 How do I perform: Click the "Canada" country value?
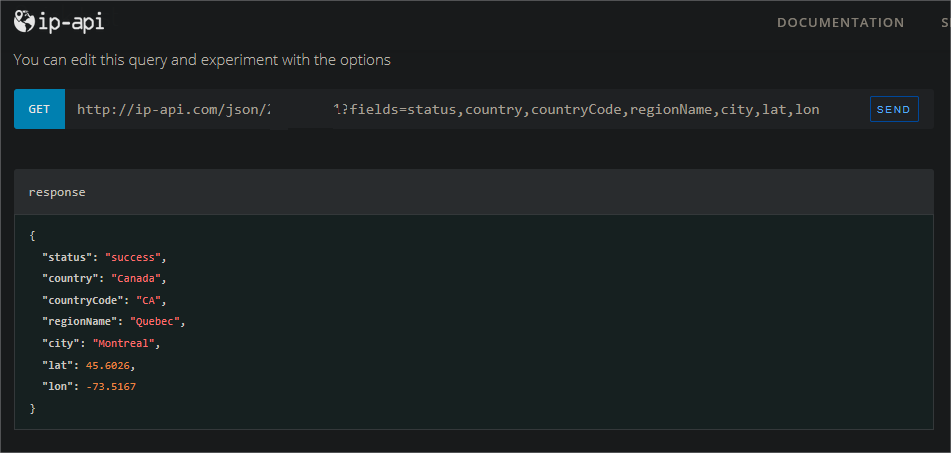click(136, 279)
